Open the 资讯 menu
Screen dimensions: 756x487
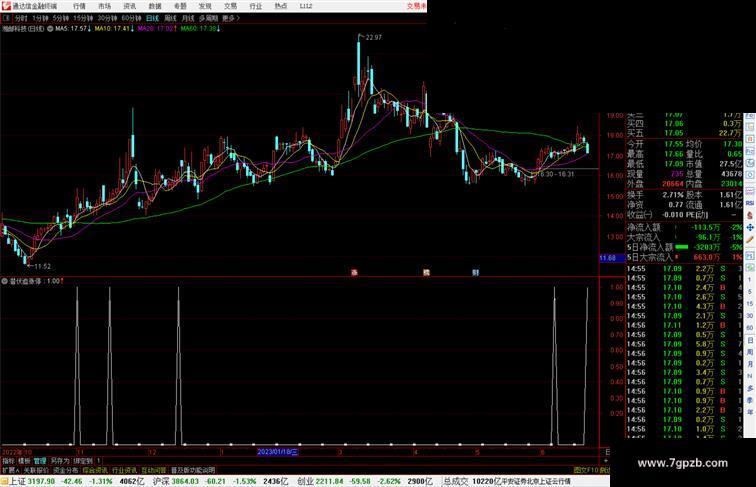[x=129, y=6]
